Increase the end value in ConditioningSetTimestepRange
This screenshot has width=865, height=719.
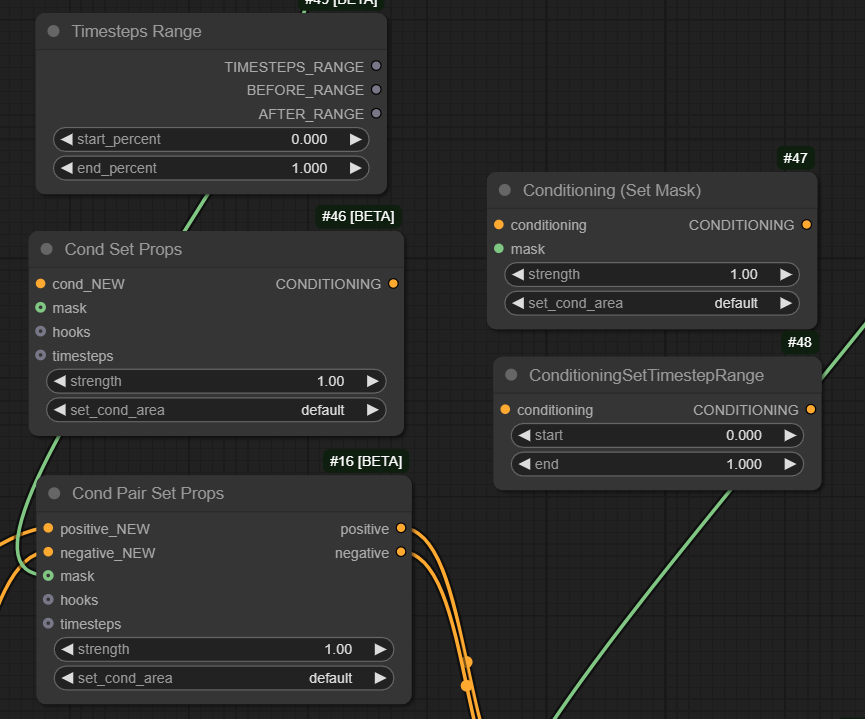(791, 463)
